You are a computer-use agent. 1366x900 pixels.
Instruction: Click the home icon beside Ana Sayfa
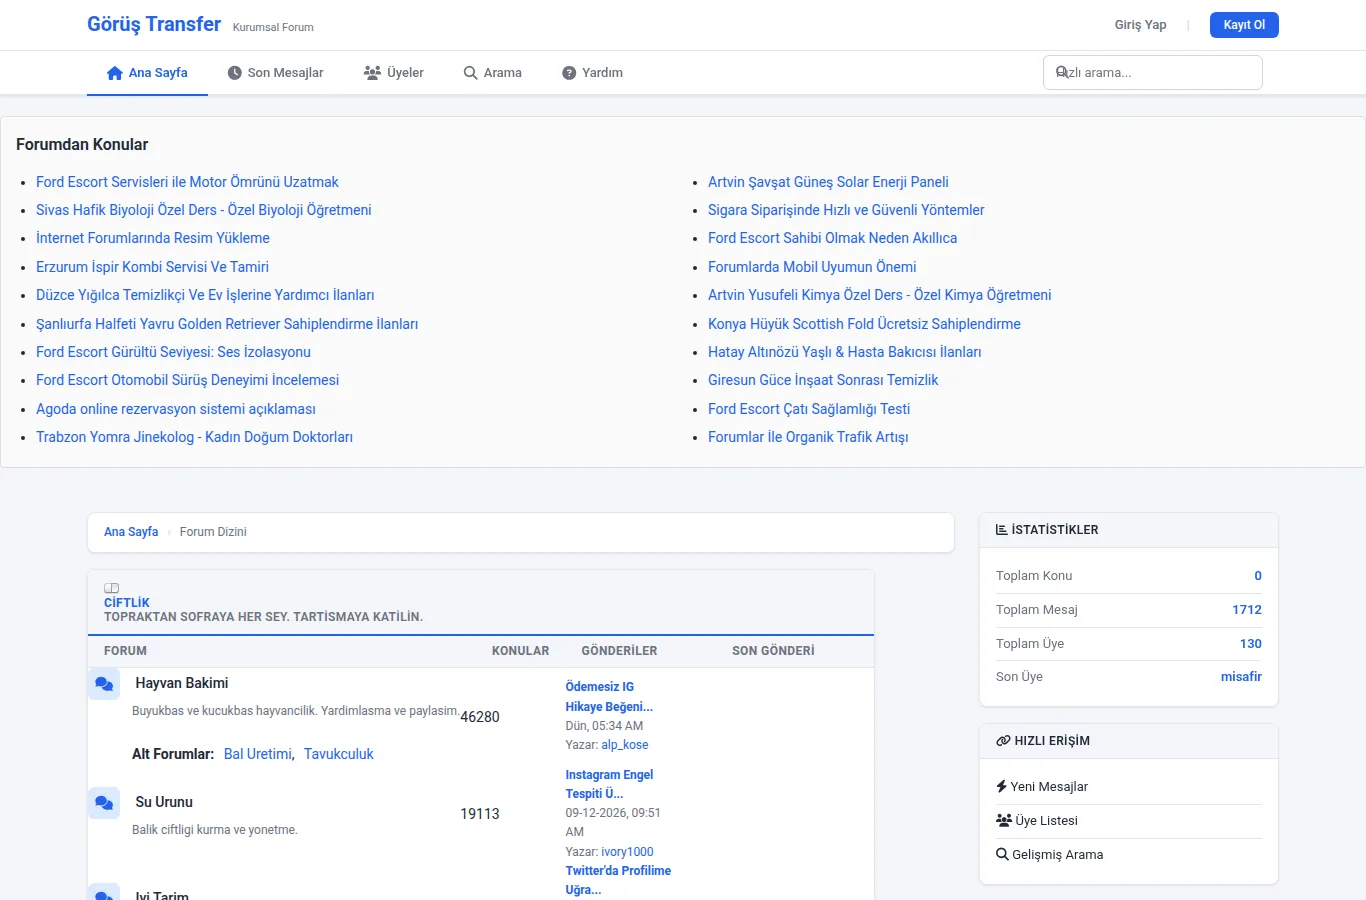[x=115, y=73]
